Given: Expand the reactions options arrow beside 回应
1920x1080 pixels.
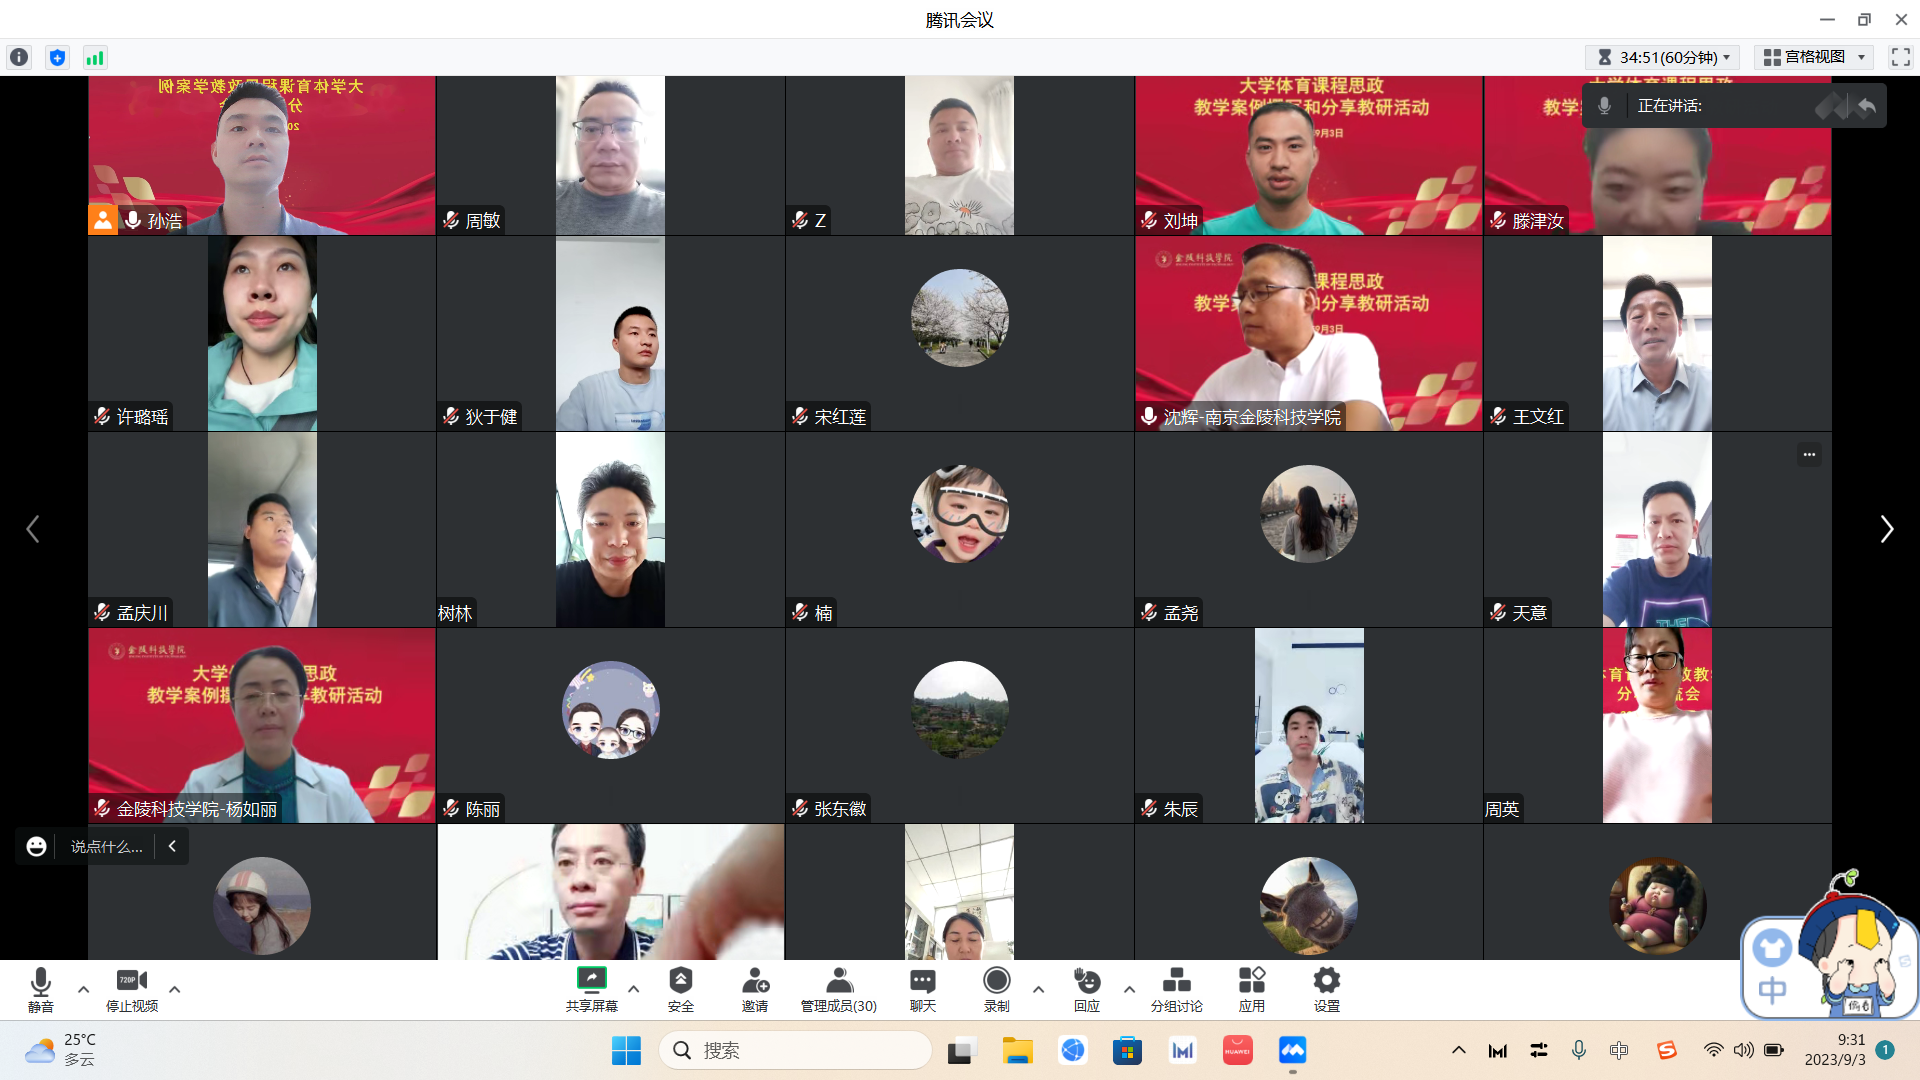Looking at the screenshot, I should [1129, 989].
